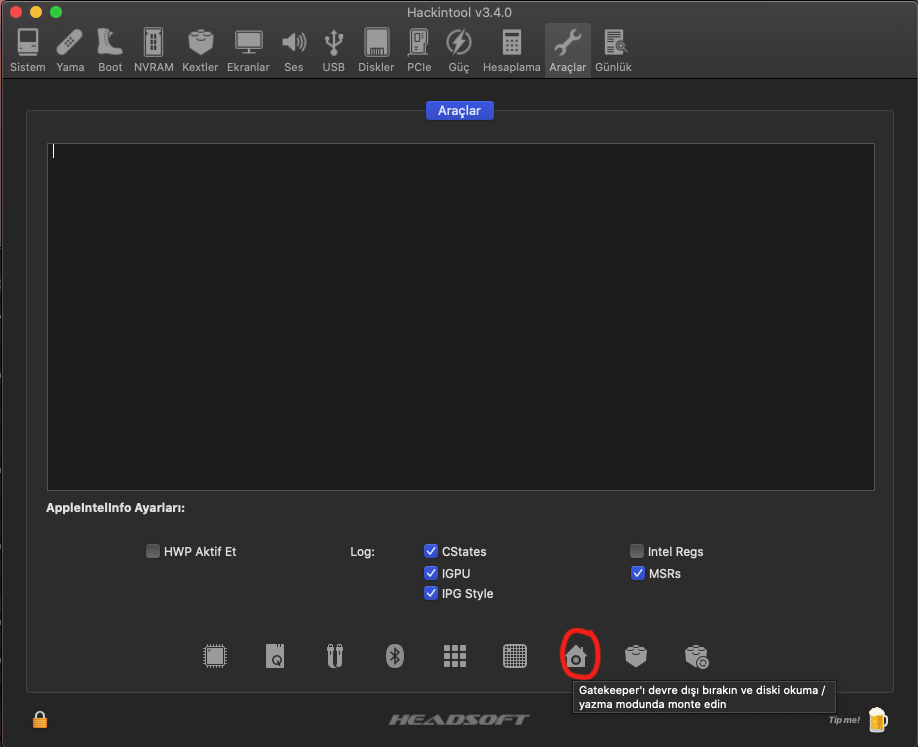Open the Günlük log tab

(x=613, y=50)
